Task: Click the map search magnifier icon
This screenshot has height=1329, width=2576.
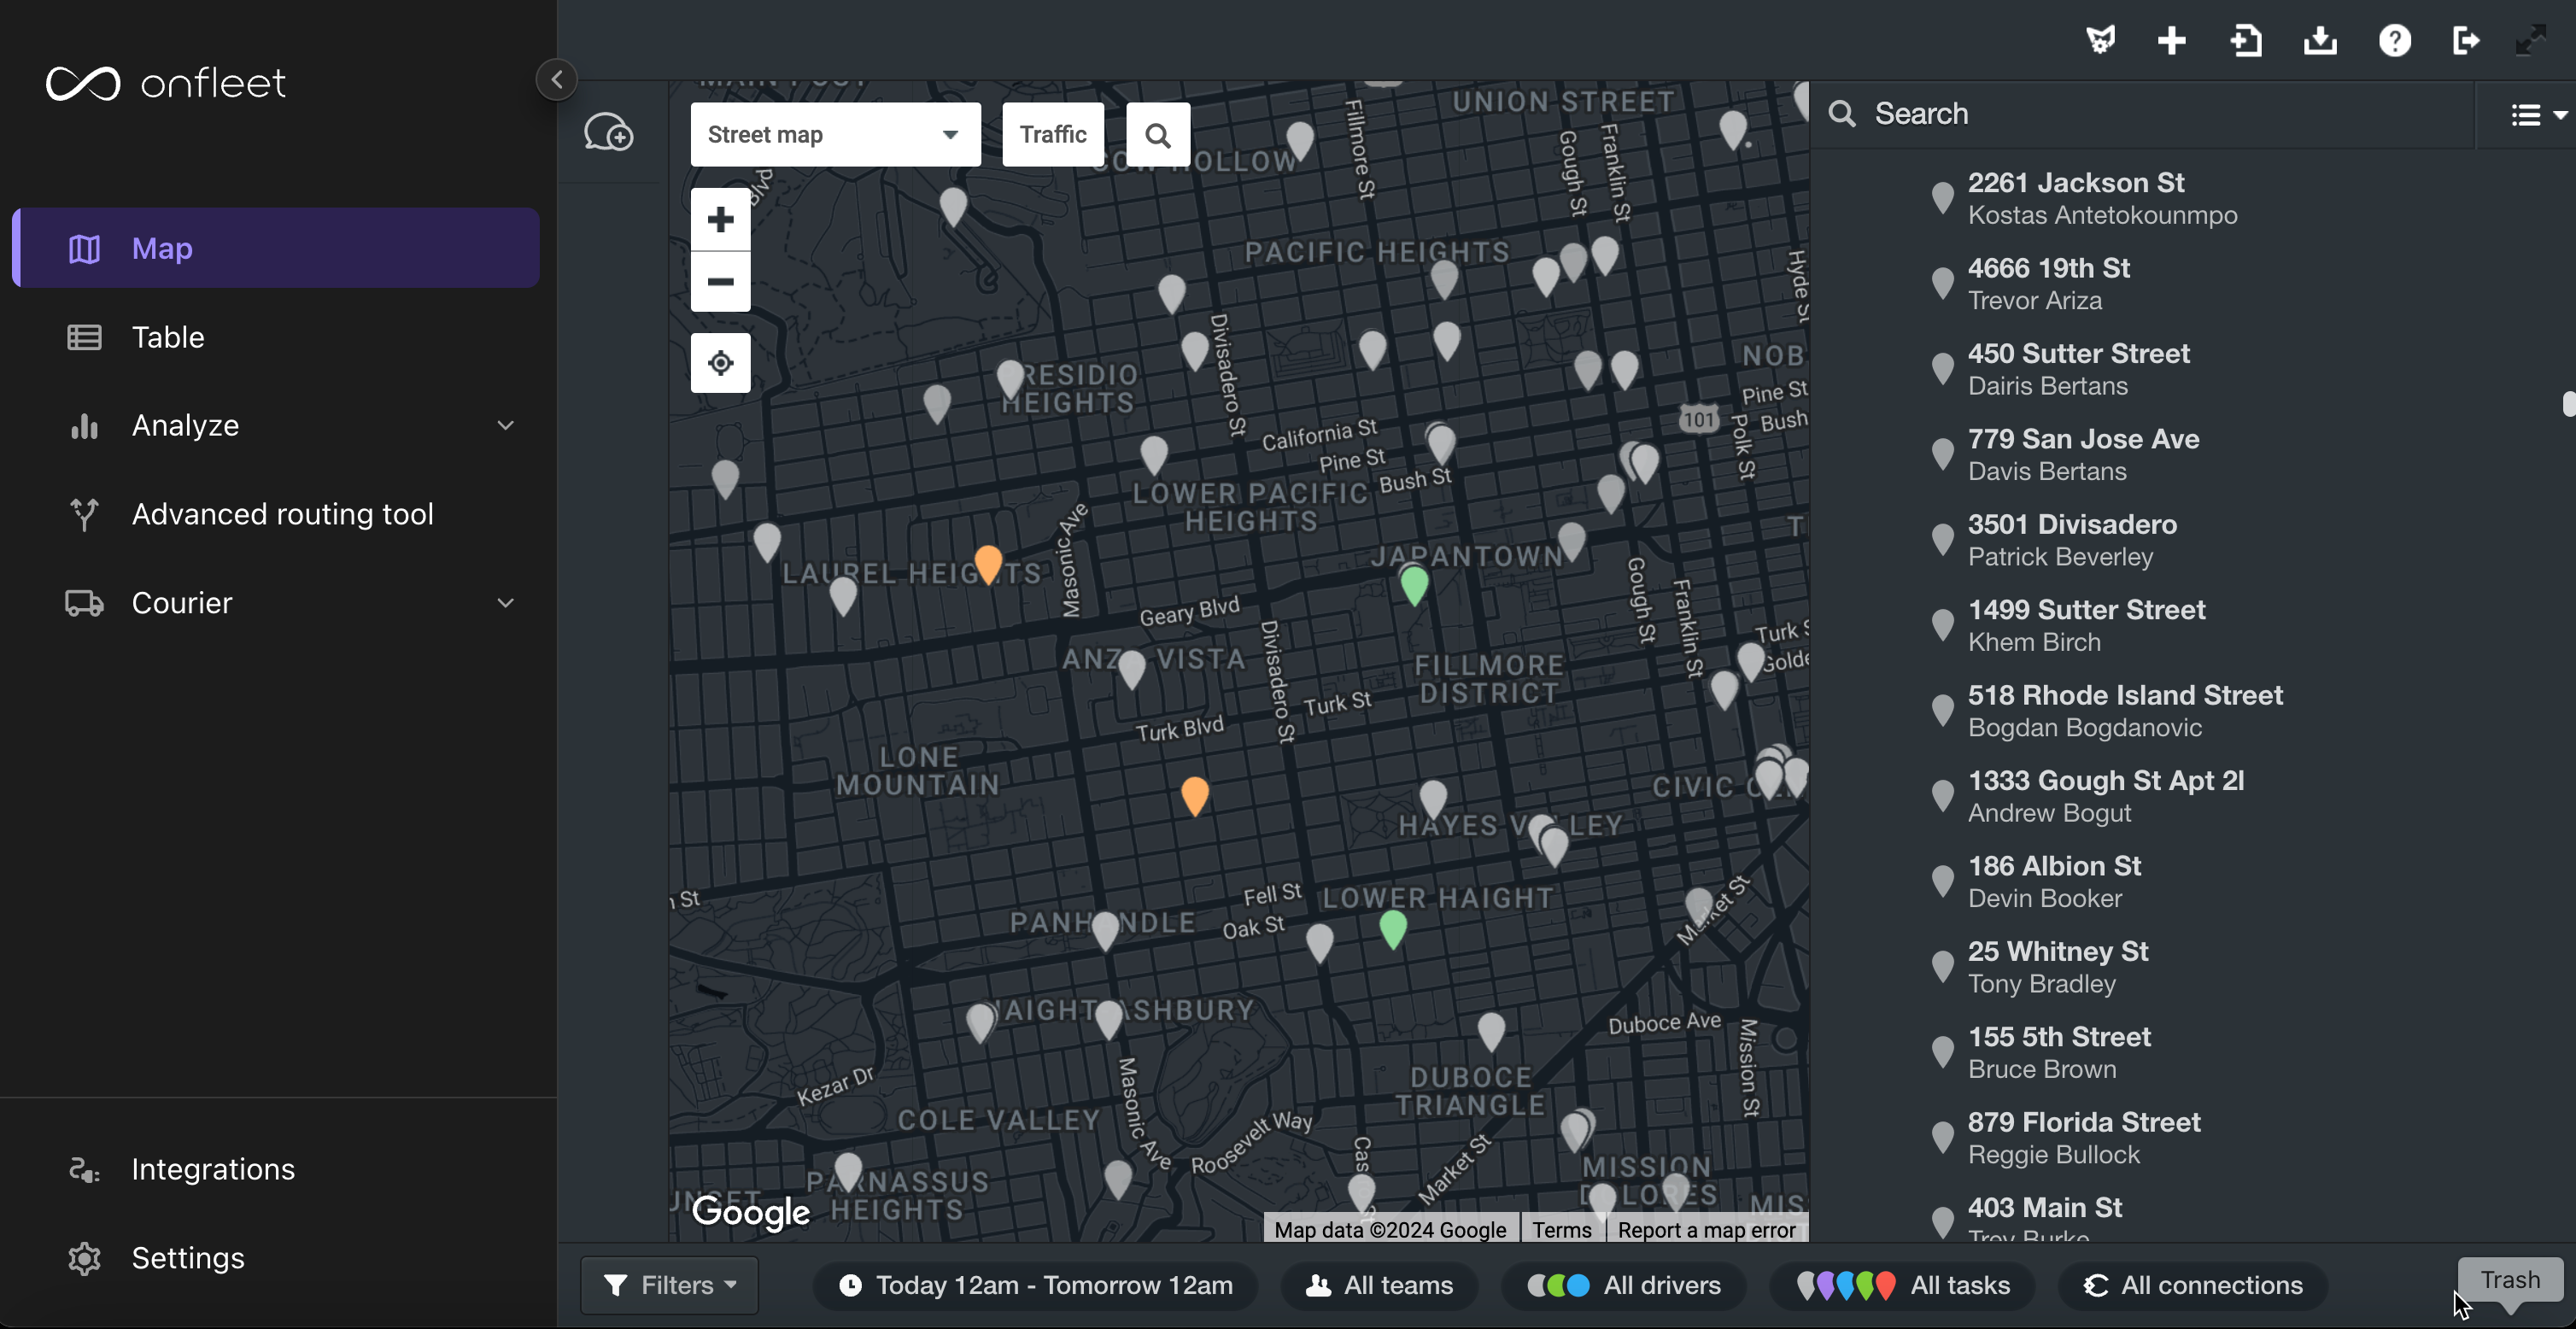Action: coord(1158,133)
